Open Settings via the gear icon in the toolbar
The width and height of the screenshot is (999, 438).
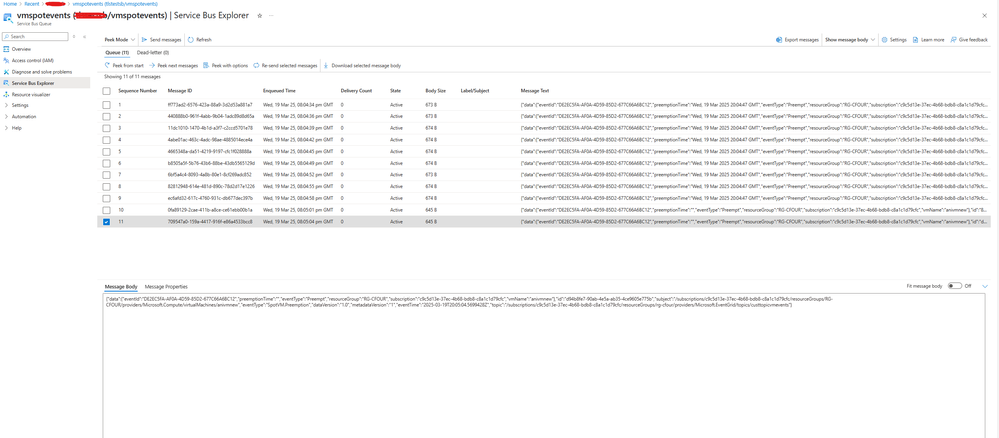(x=884, y=40)
